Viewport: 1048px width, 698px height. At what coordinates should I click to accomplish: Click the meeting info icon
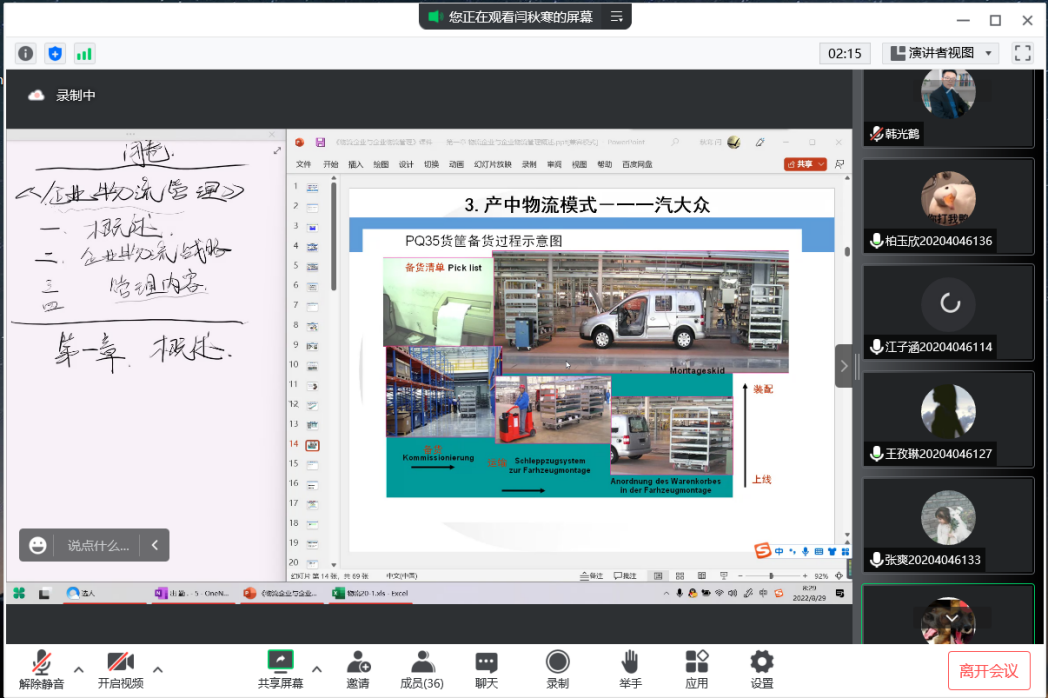[26, 53]
